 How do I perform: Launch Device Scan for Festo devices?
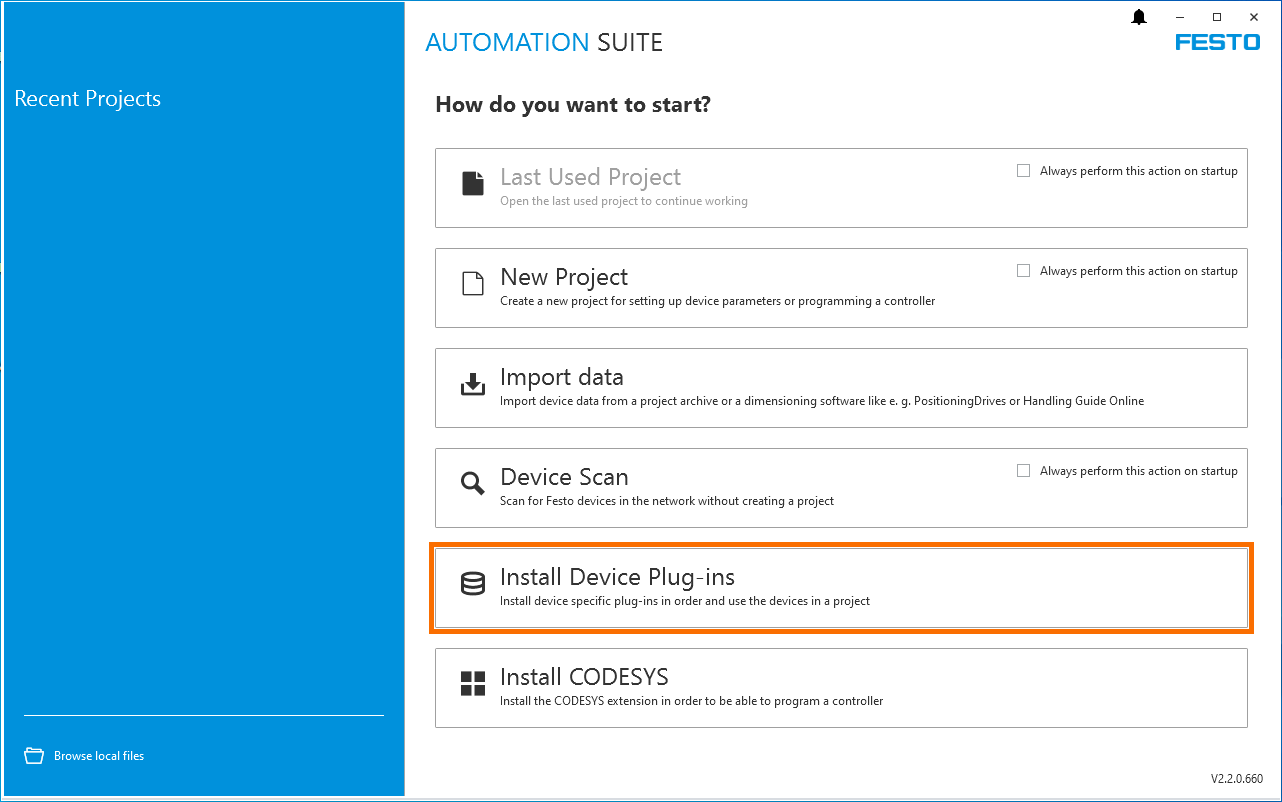(x=841, y=488)
